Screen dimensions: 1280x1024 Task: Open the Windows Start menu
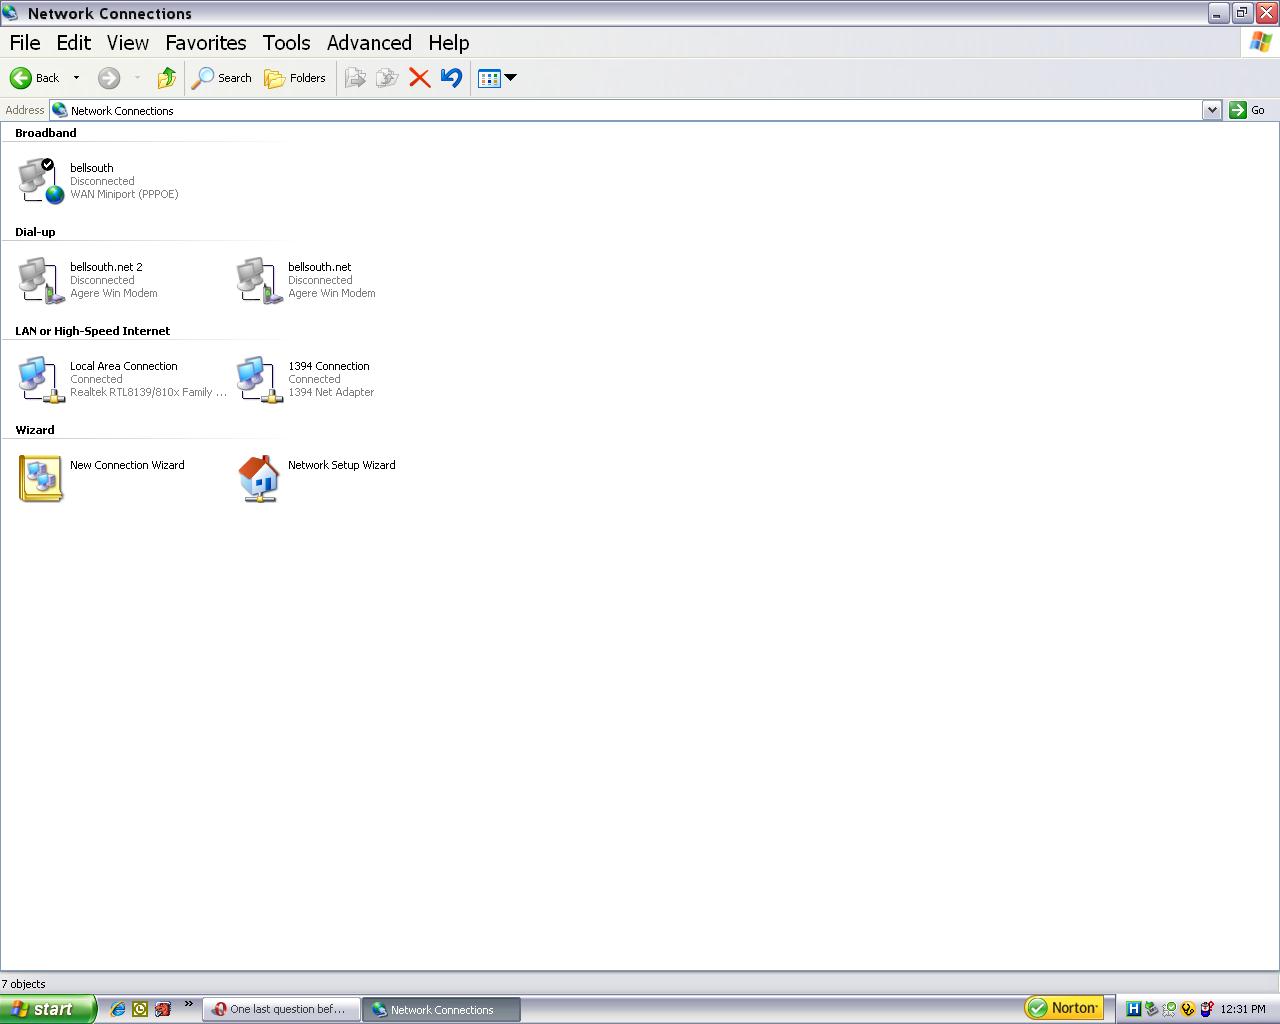tap(48, 1009)
